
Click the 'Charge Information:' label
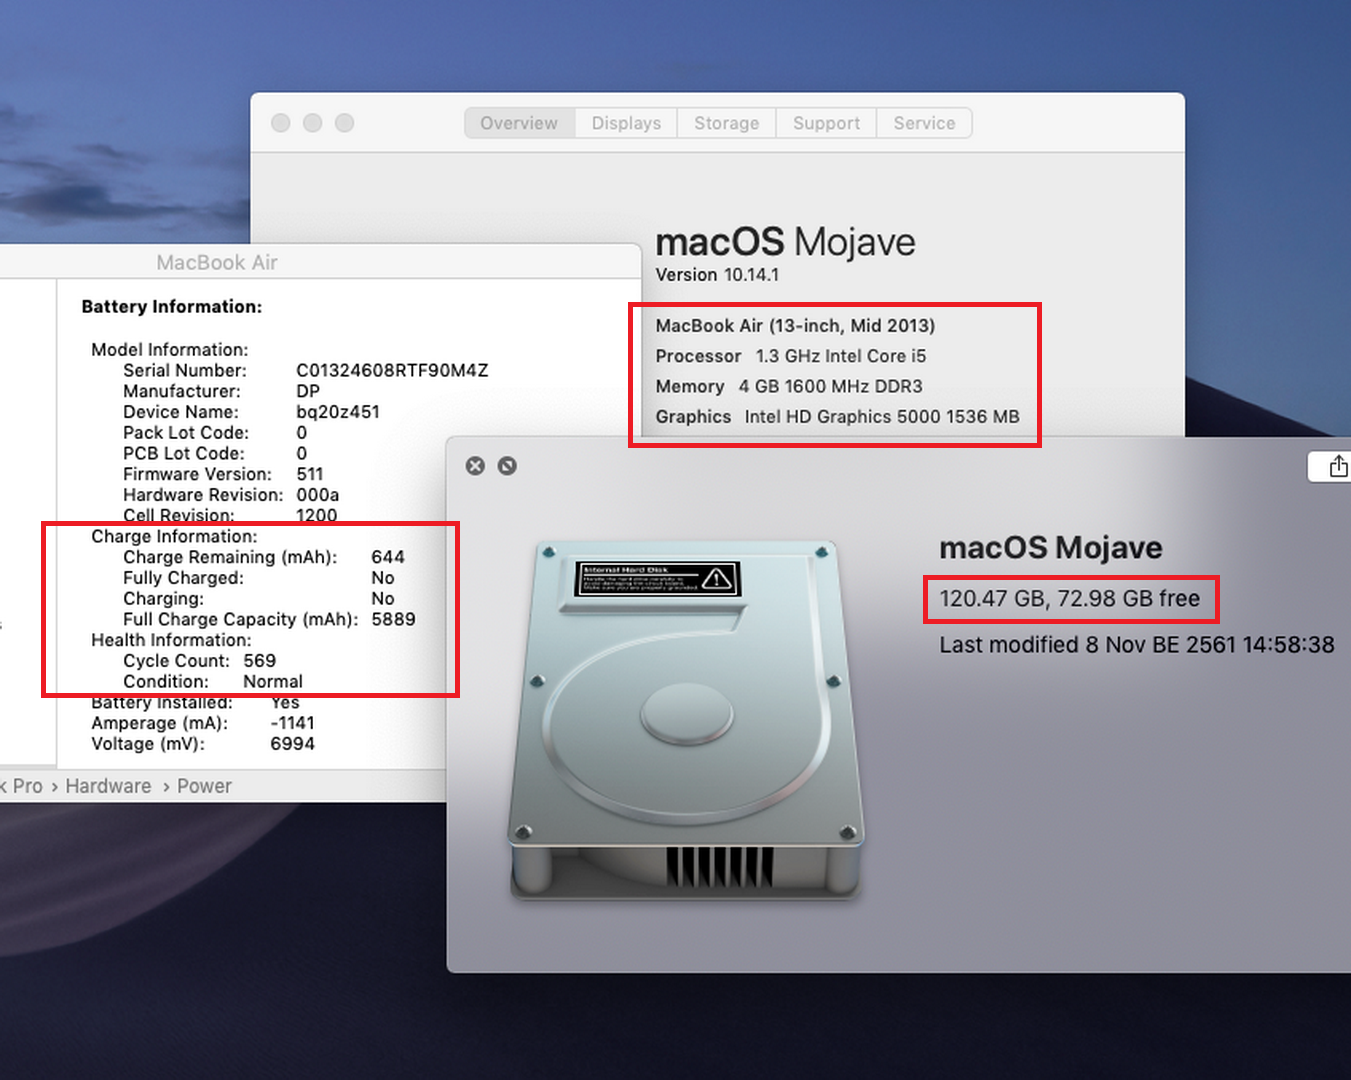(x=174, y=537)
